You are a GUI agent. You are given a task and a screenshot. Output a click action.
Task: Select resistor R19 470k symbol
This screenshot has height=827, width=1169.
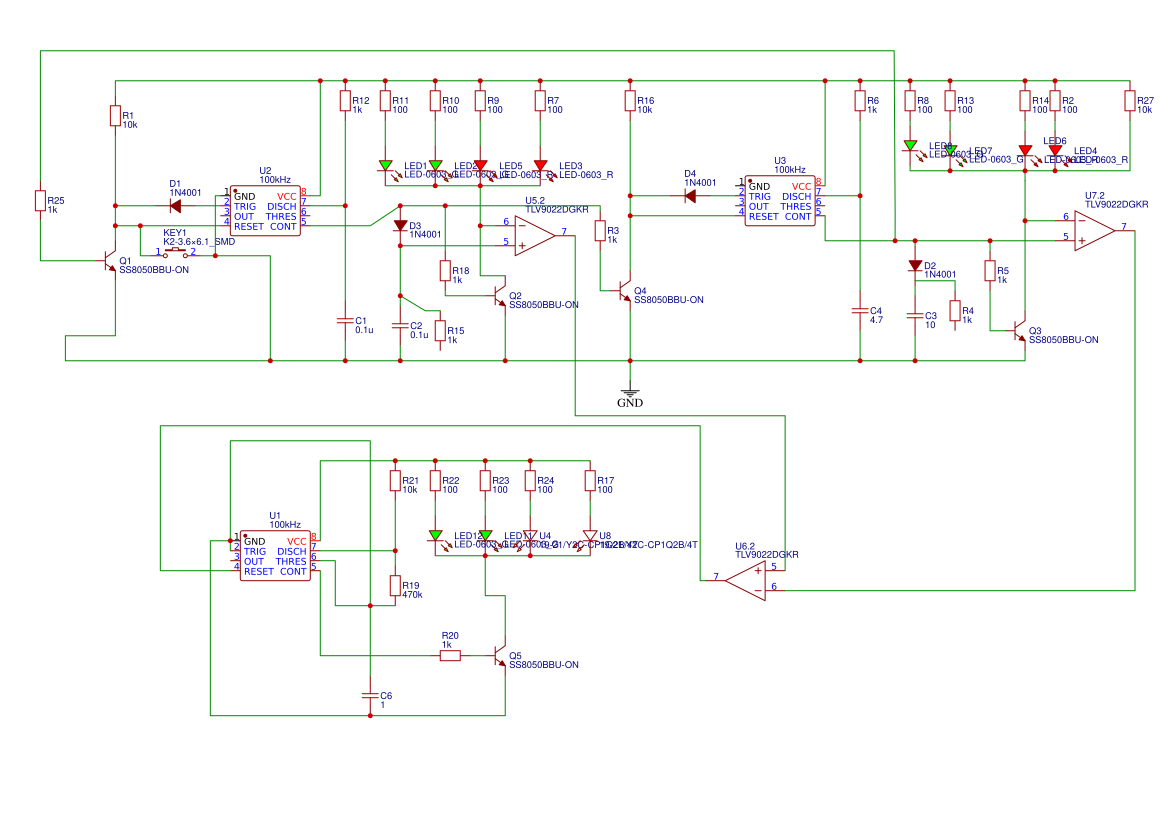[395, 586]
